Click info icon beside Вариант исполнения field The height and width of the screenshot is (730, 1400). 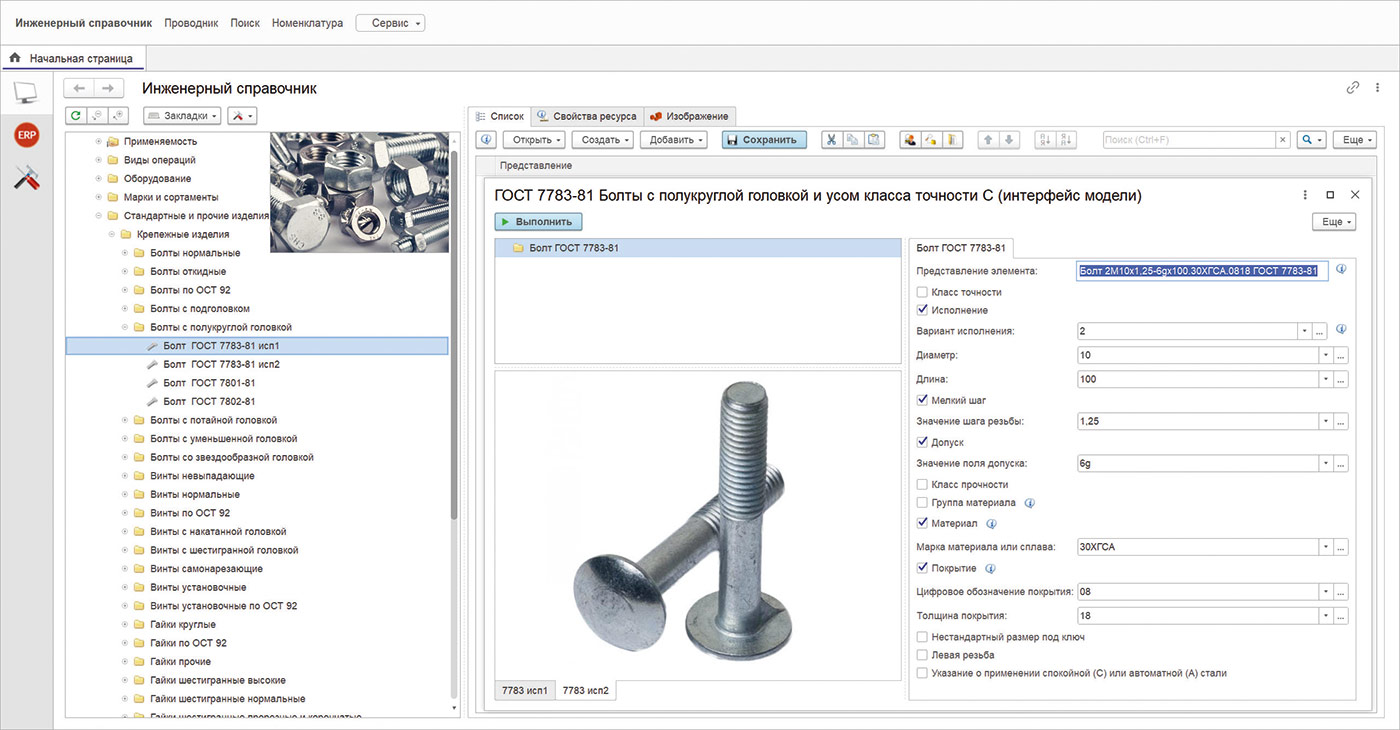click(x=1341, y=328)
